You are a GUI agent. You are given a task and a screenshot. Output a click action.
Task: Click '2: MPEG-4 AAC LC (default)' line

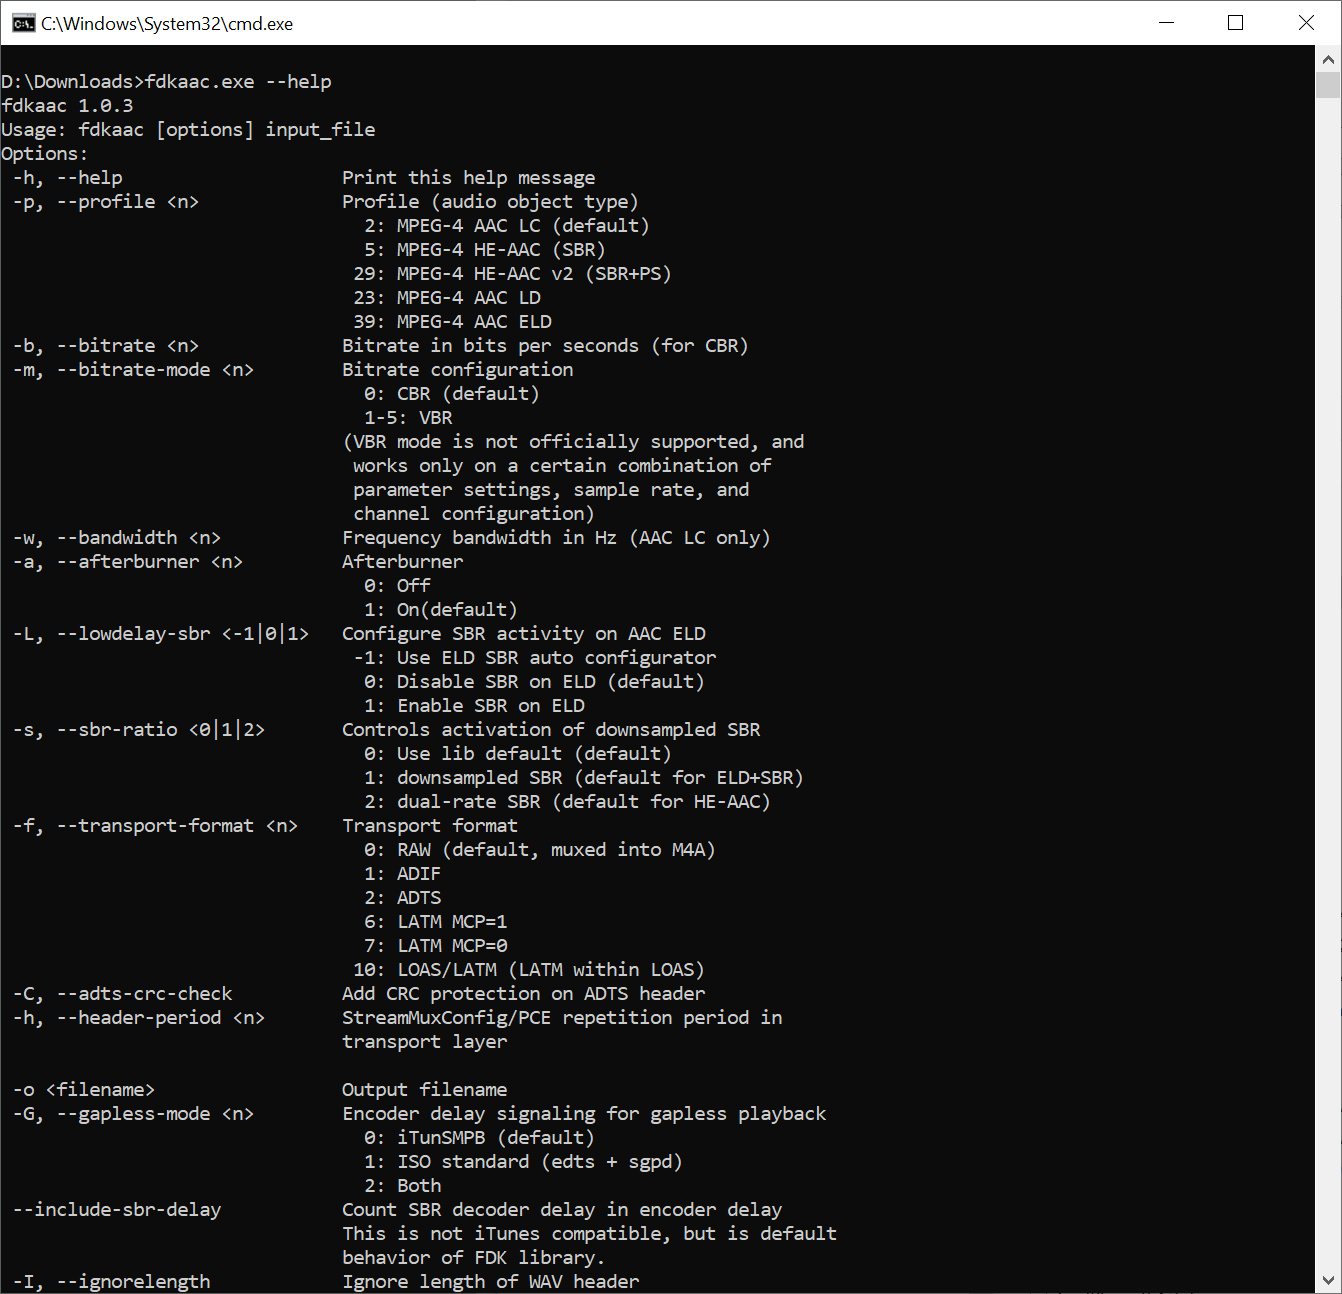(507, 226)
